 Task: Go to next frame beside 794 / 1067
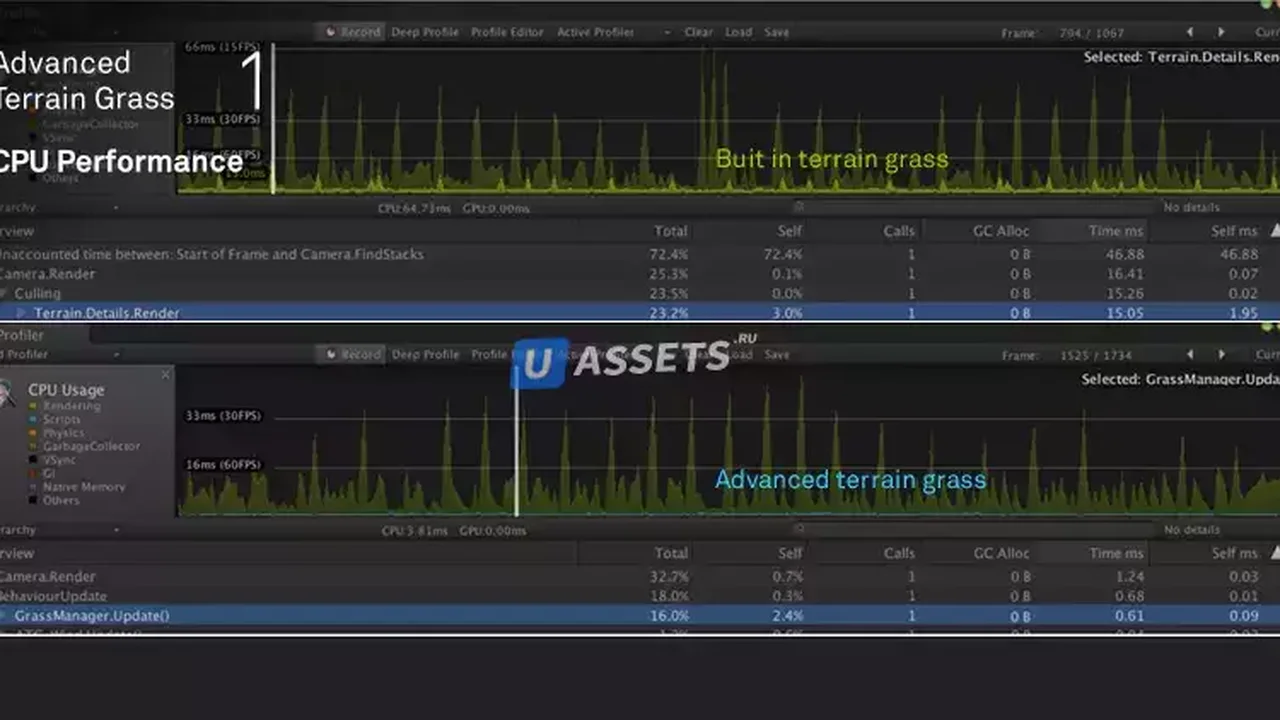[1221, 32]
